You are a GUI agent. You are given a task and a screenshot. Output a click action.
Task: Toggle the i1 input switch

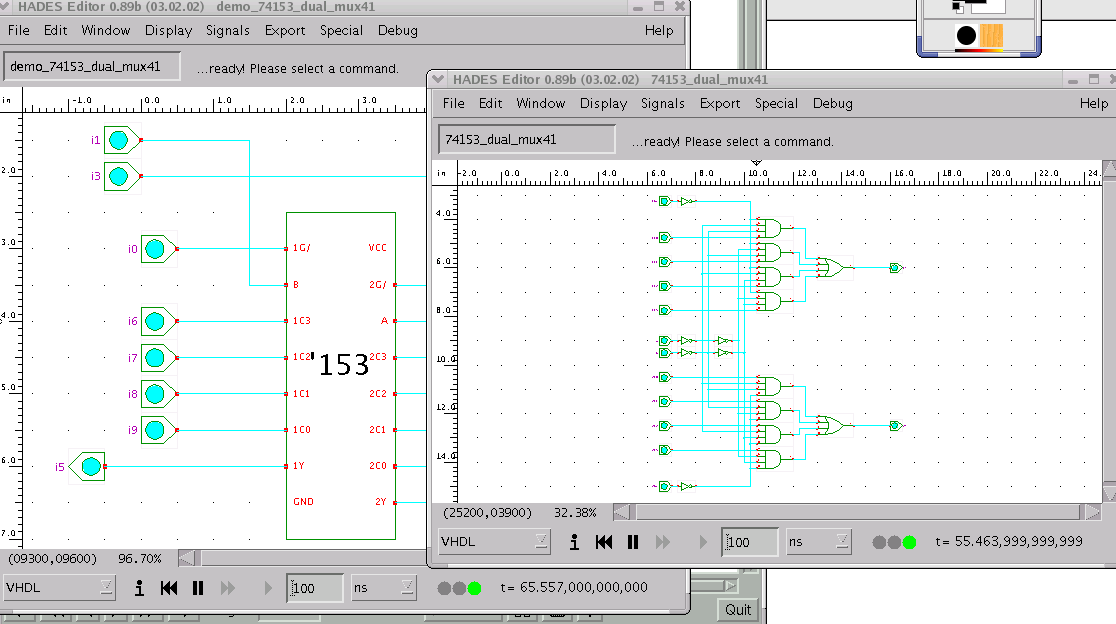coord(119,140)
